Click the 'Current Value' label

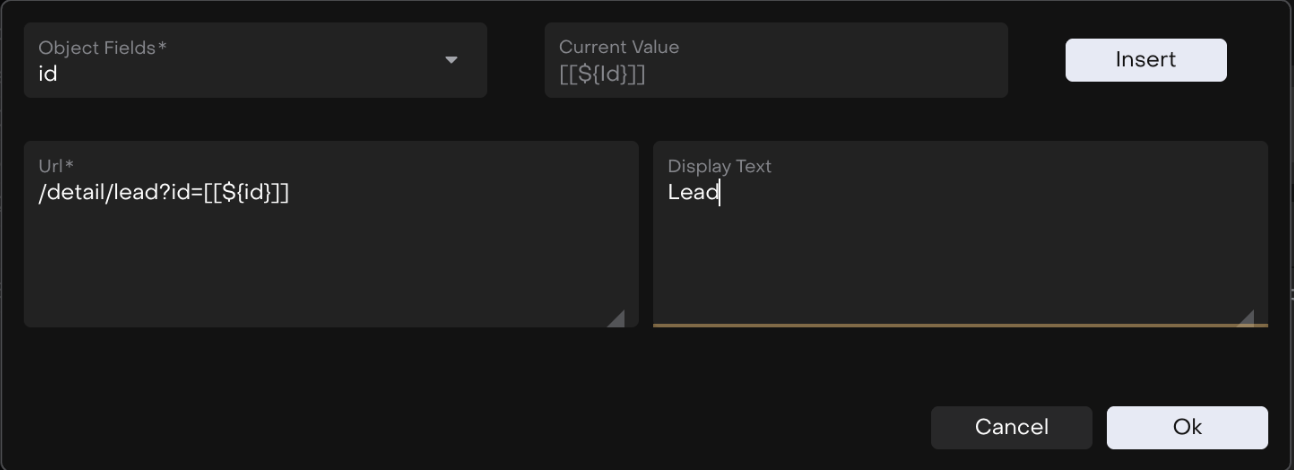coord(618,47)
